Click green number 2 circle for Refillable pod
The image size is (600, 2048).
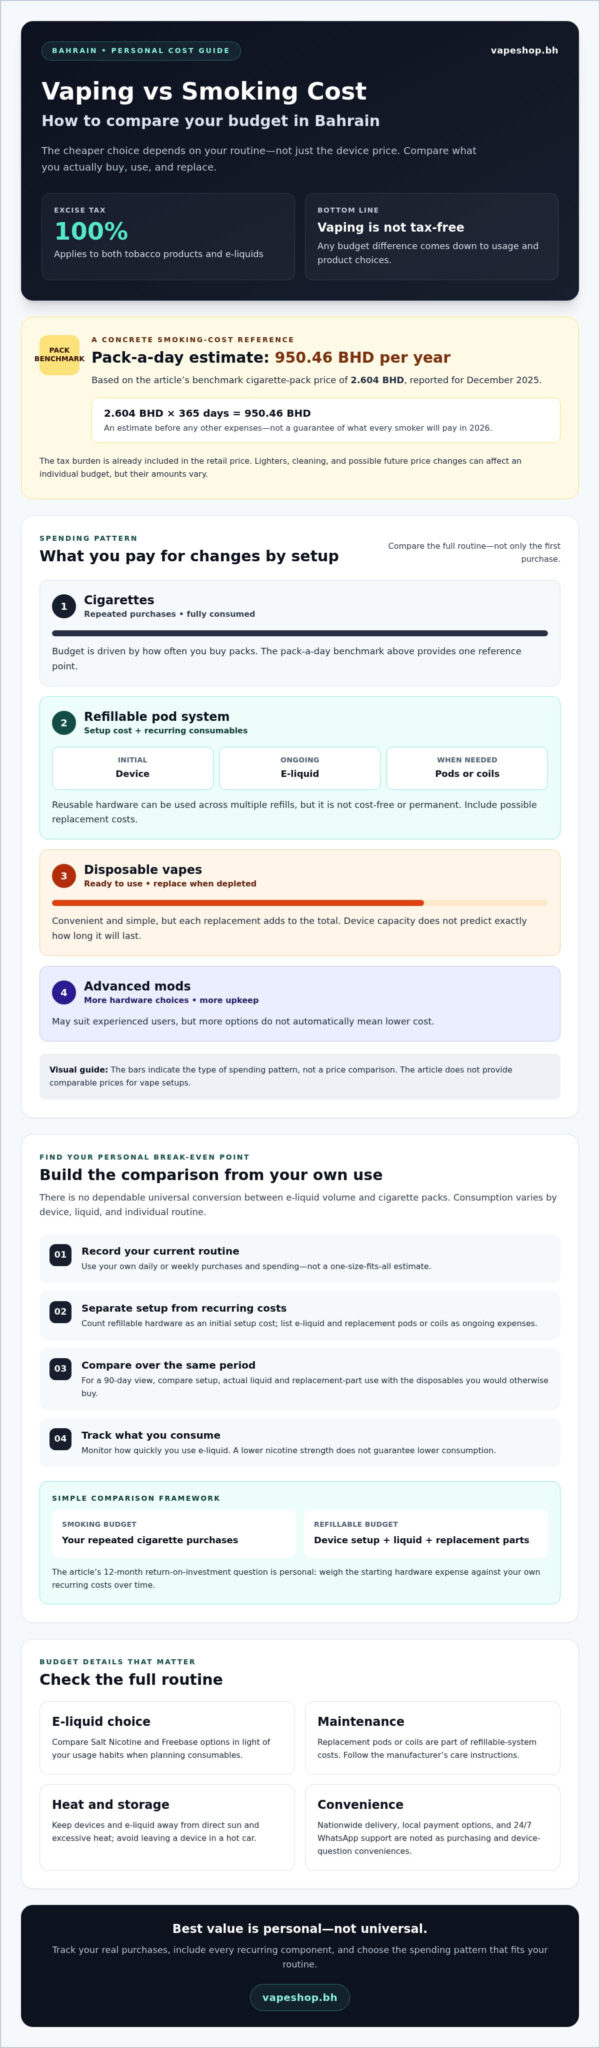pos(64,722)
